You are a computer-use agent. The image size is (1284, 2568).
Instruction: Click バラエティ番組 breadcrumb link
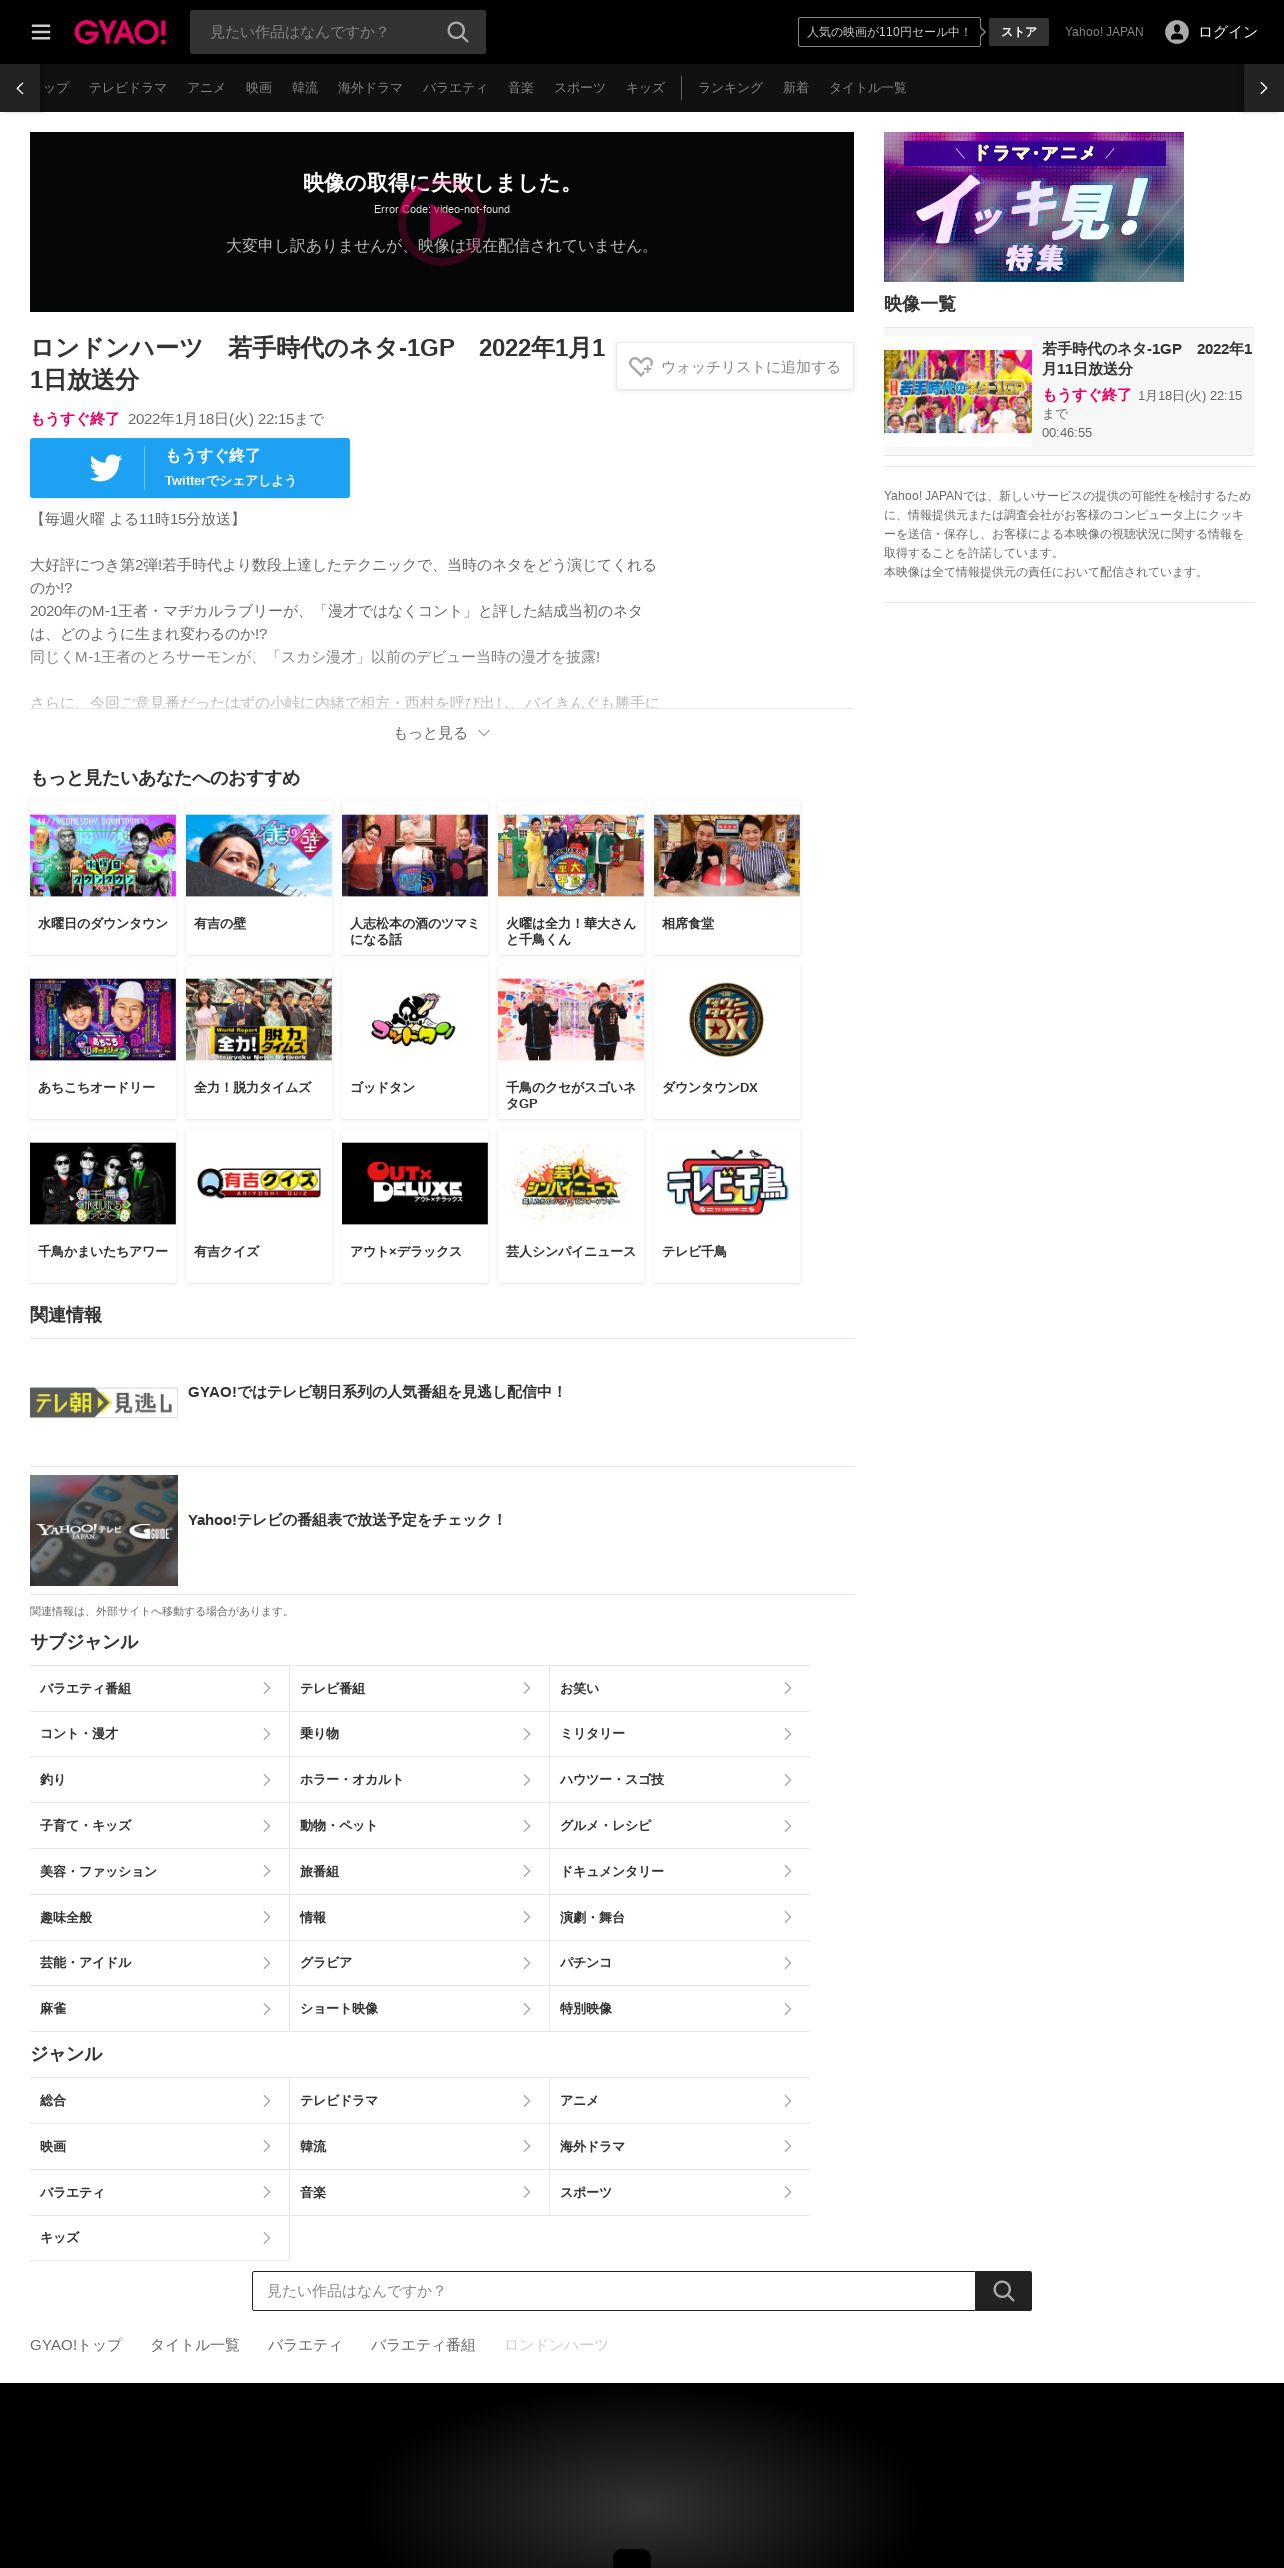click(423, 2345)
